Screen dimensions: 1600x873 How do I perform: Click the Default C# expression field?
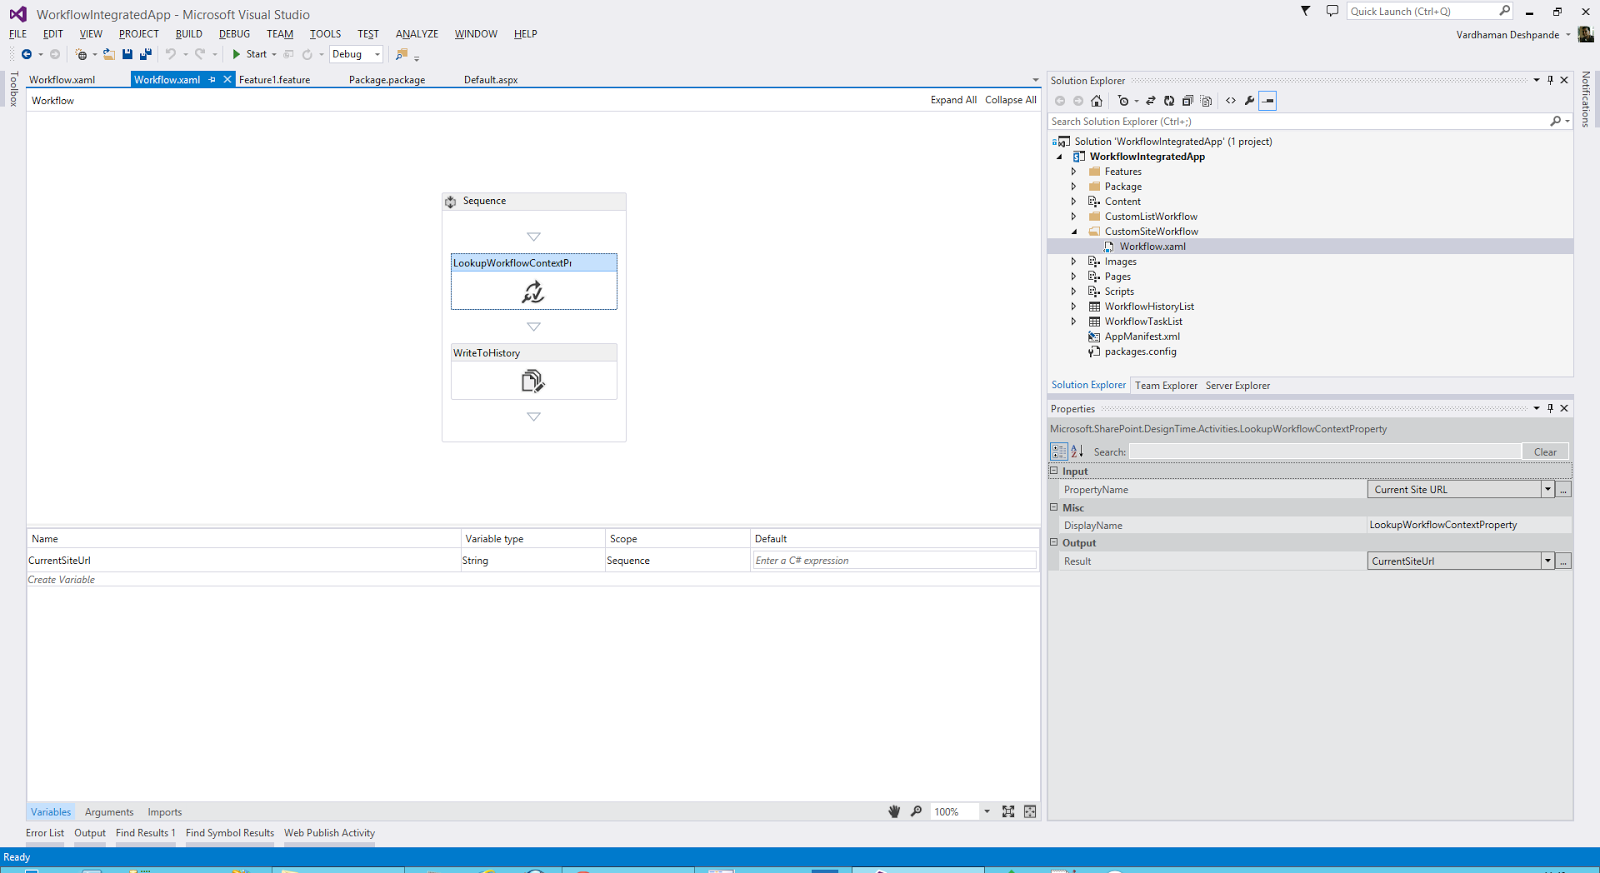pos(894,561)
